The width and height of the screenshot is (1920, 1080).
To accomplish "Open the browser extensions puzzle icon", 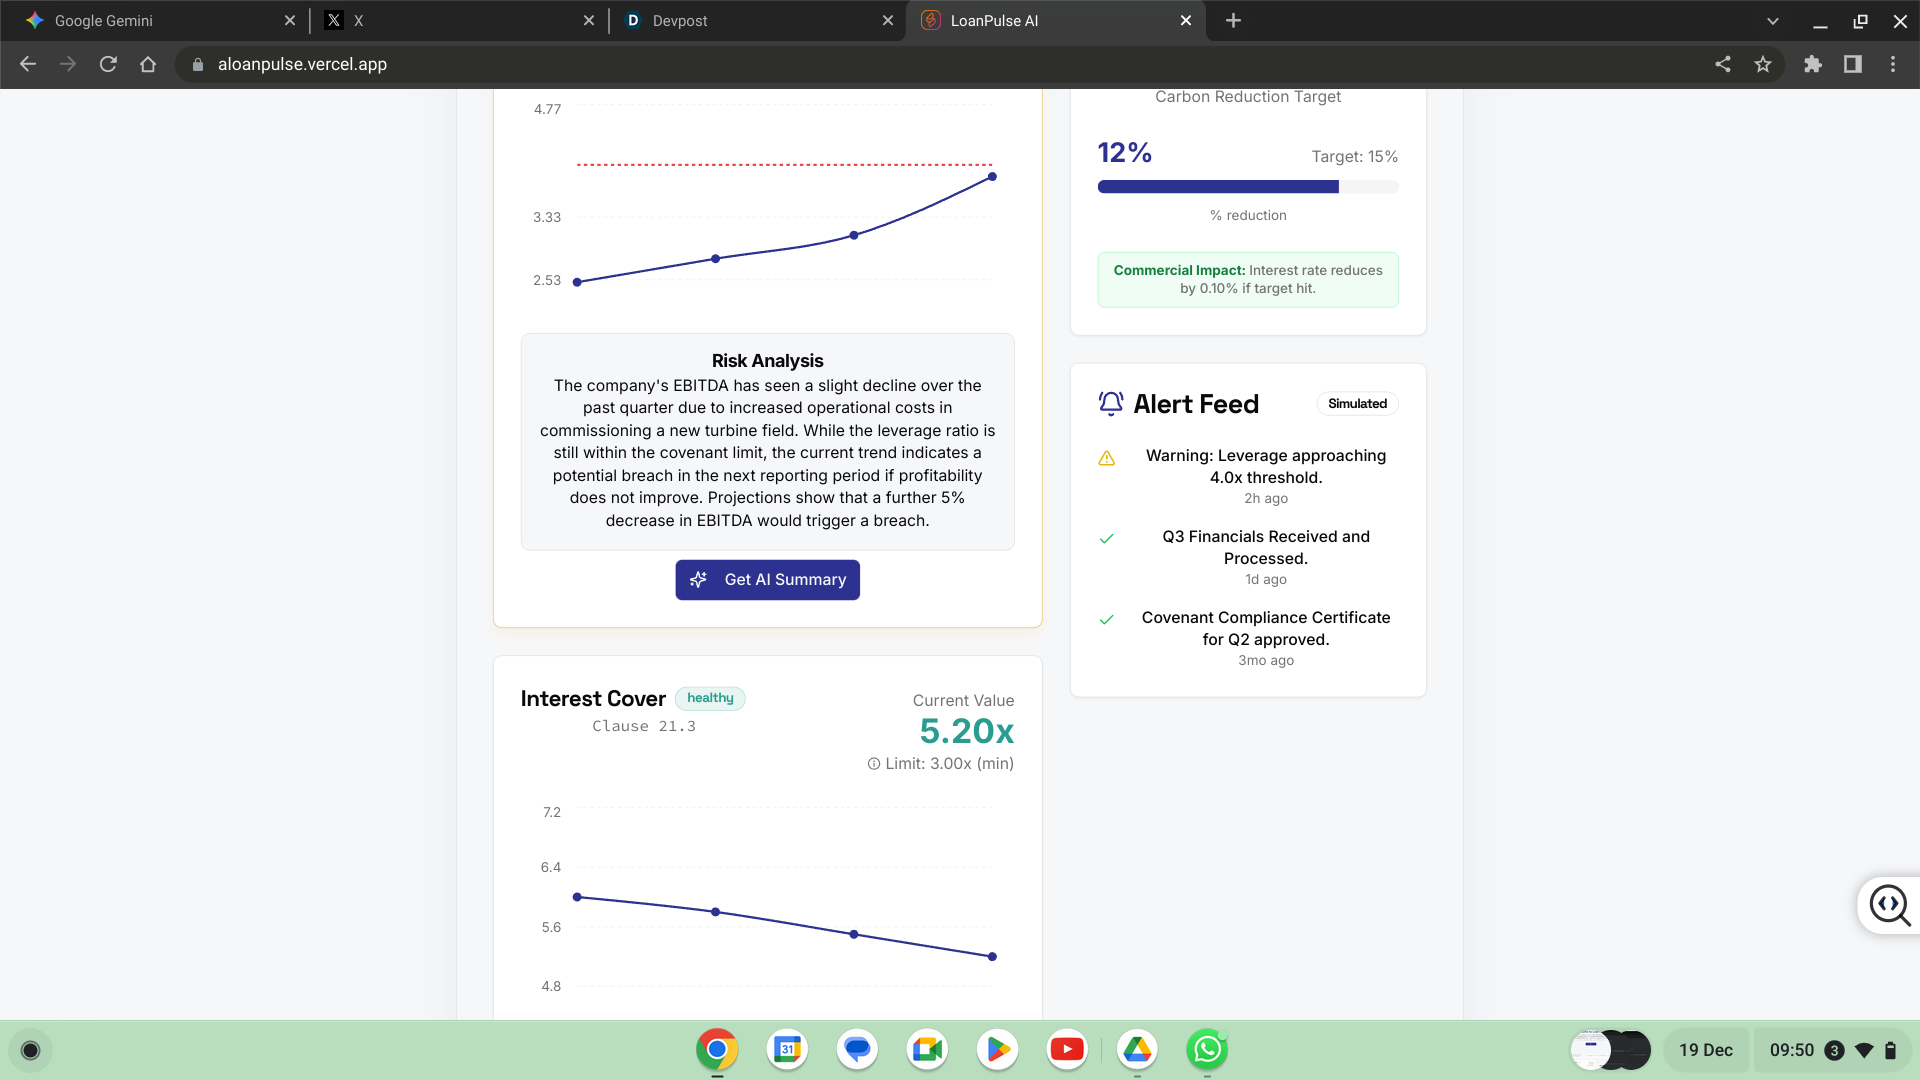I will click(x=1812, y=64).
